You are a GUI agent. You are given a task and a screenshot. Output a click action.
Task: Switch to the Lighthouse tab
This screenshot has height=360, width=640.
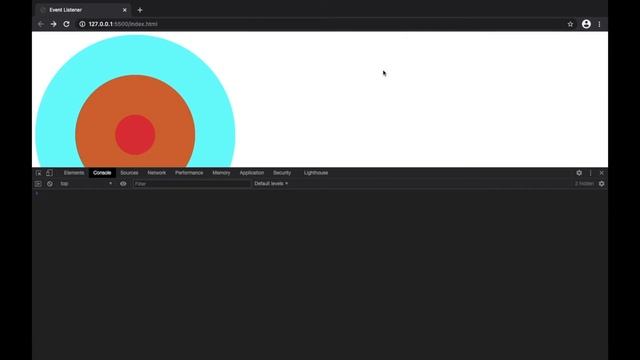pyautogui.click(x=316, y=173)
